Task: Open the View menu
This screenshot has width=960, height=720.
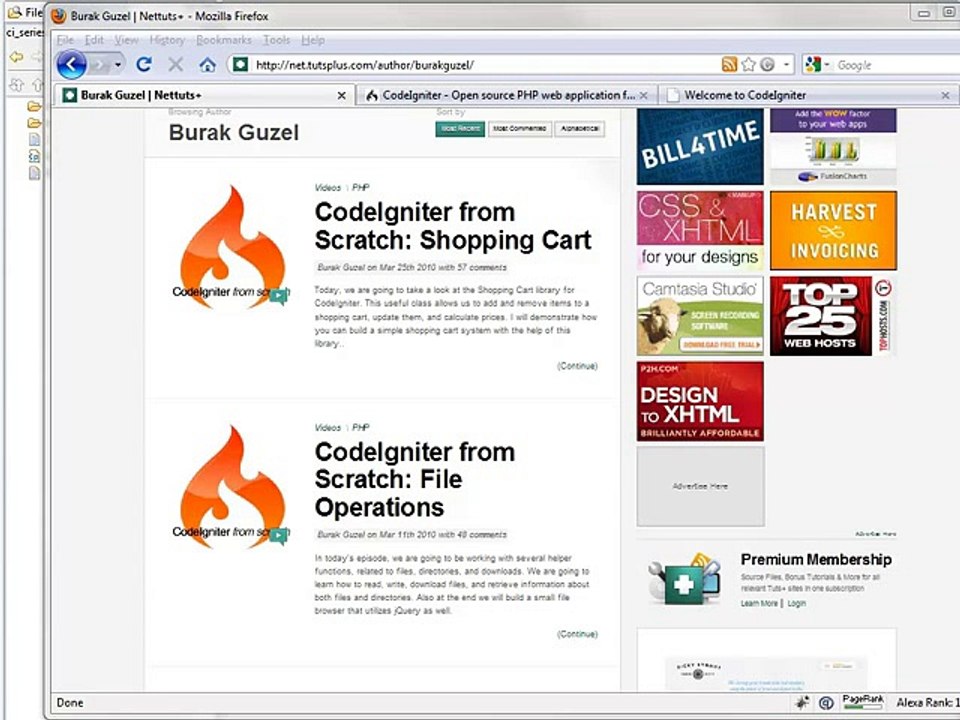Action: (126, 40)
